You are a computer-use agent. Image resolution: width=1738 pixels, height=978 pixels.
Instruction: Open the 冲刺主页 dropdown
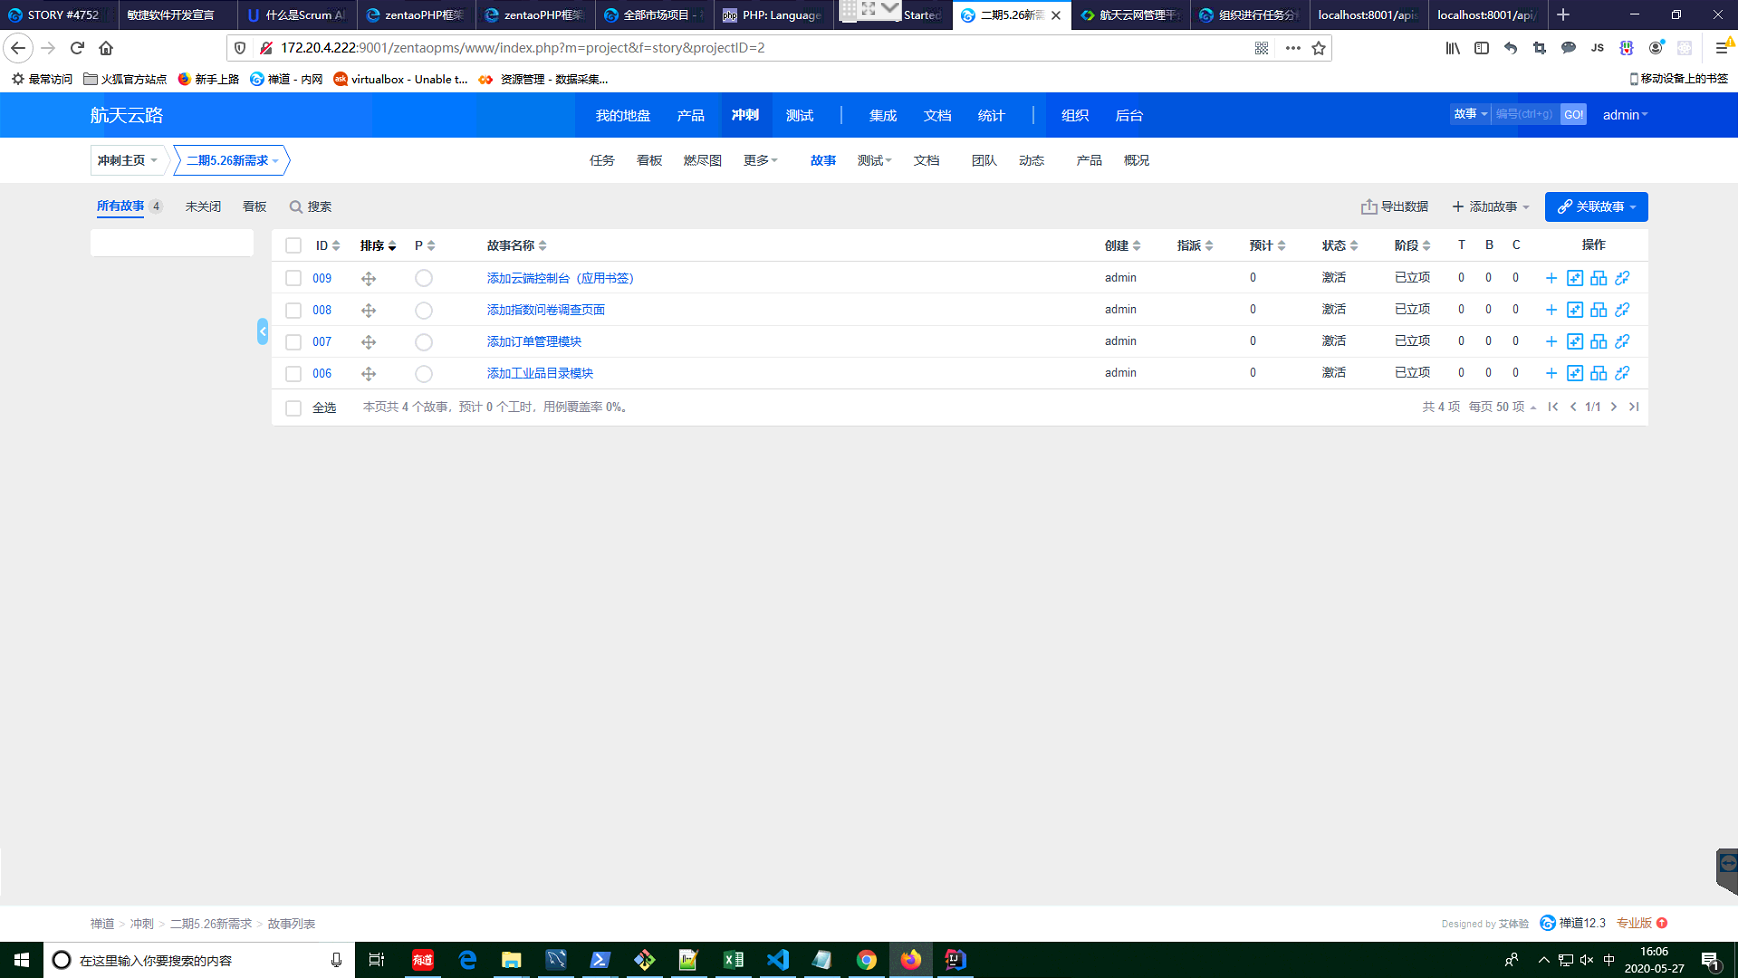[x=127, y=160]
